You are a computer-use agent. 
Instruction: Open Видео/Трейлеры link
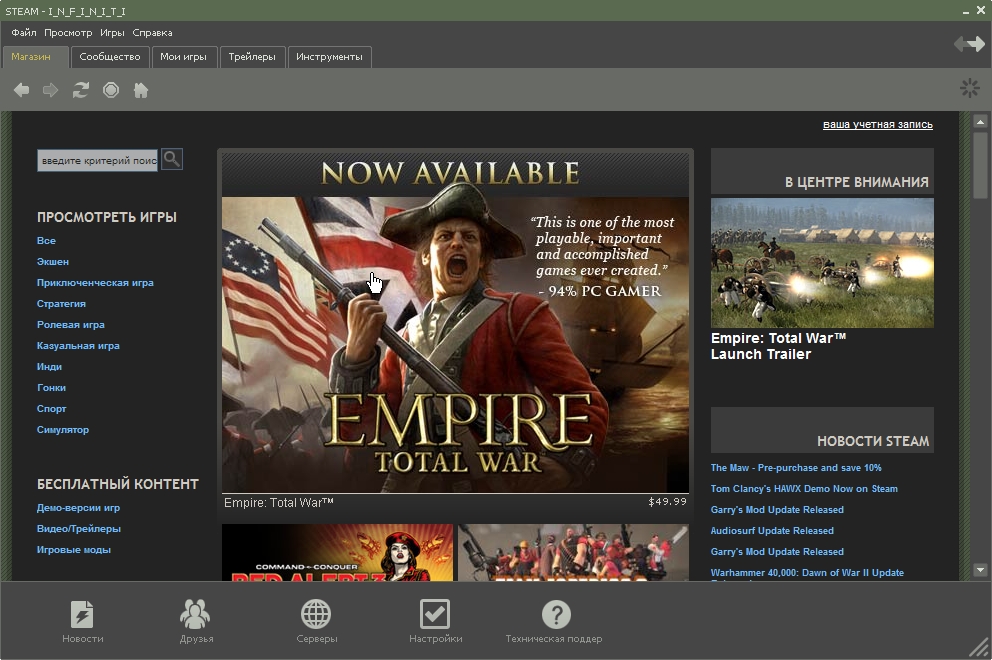pos(78,528)
